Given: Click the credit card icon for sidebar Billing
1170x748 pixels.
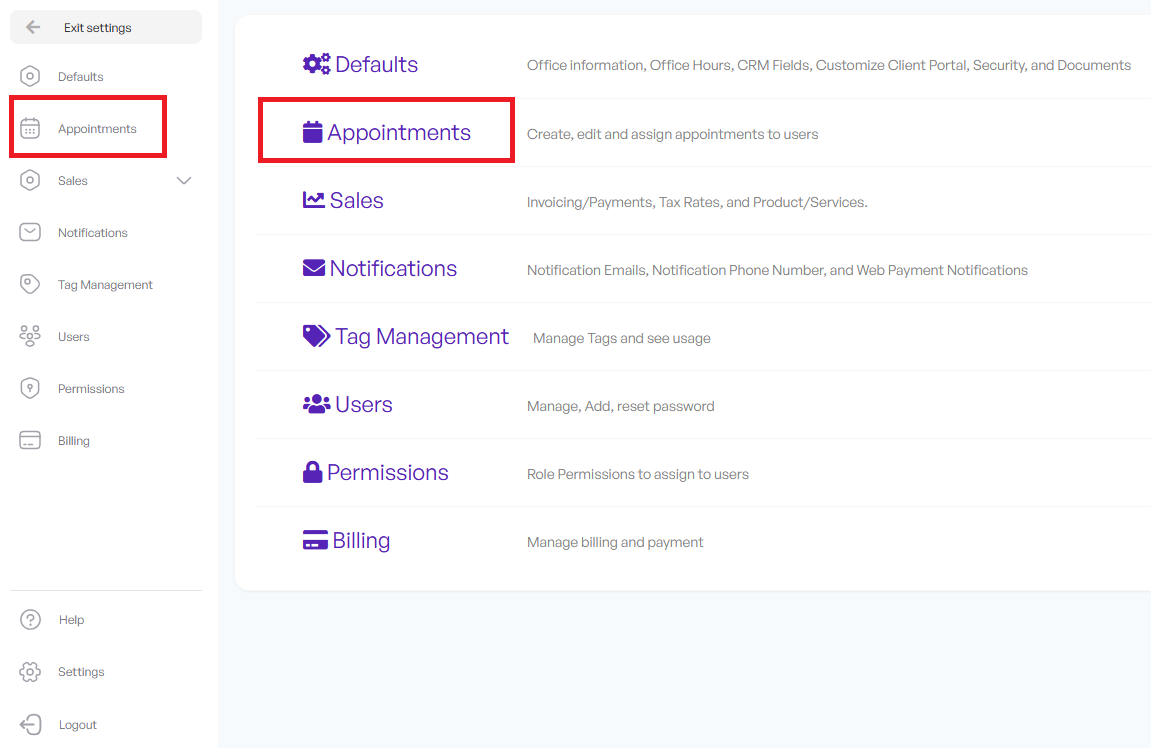Looking at the screenshot, I should pos(30,440).
